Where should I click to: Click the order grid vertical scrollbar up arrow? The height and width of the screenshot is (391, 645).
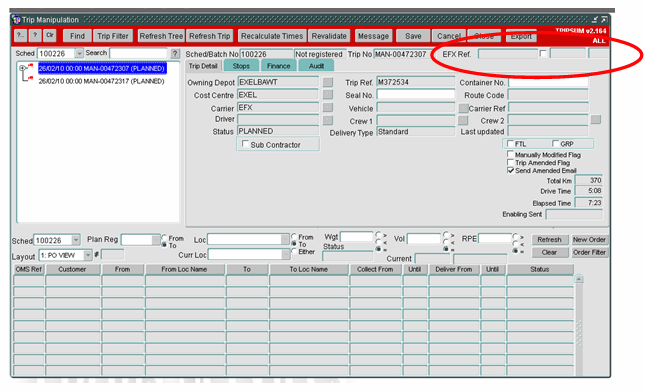pyautogui.click(x=579, y=279)
